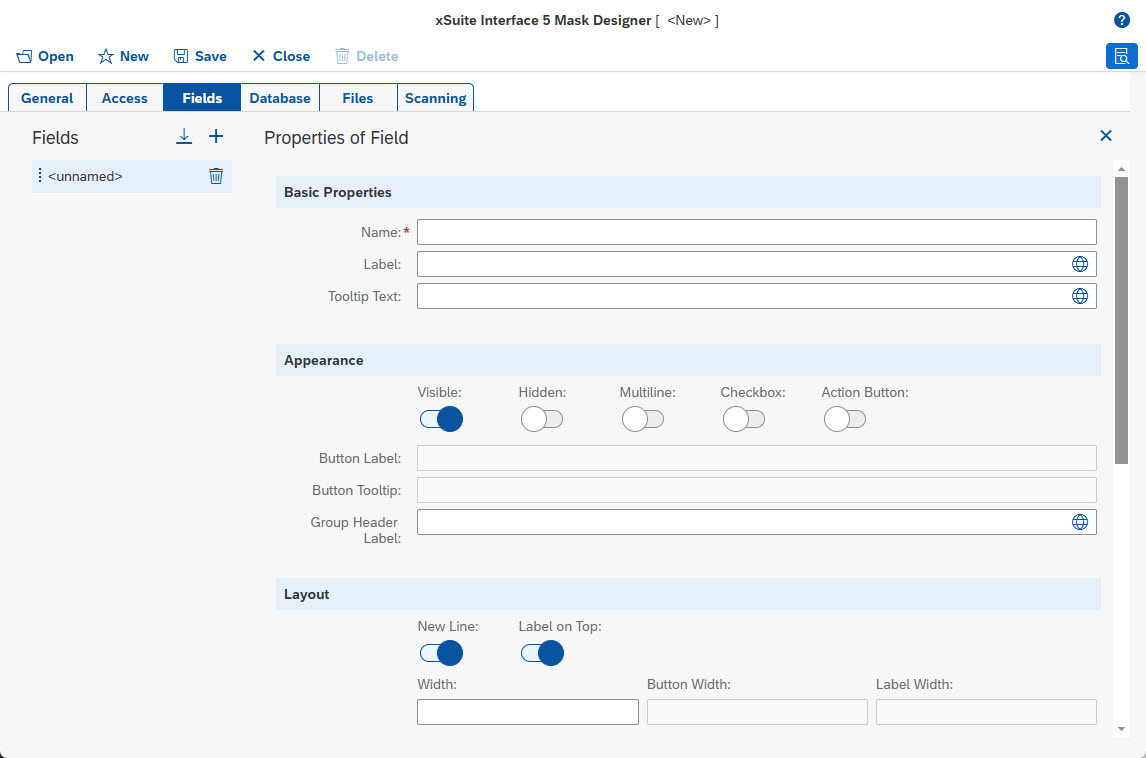Viewport: 1146px width, 758px height.
Task: Click the vertical scrollbar down arrow
Action: coord(1121,730)
